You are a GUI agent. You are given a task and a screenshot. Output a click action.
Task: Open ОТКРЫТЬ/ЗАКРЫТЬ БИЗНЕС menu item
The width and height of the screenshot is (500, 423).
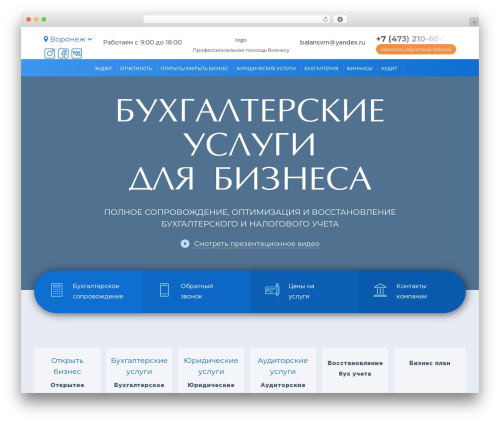pyautogui.click(x=194, y=68)
